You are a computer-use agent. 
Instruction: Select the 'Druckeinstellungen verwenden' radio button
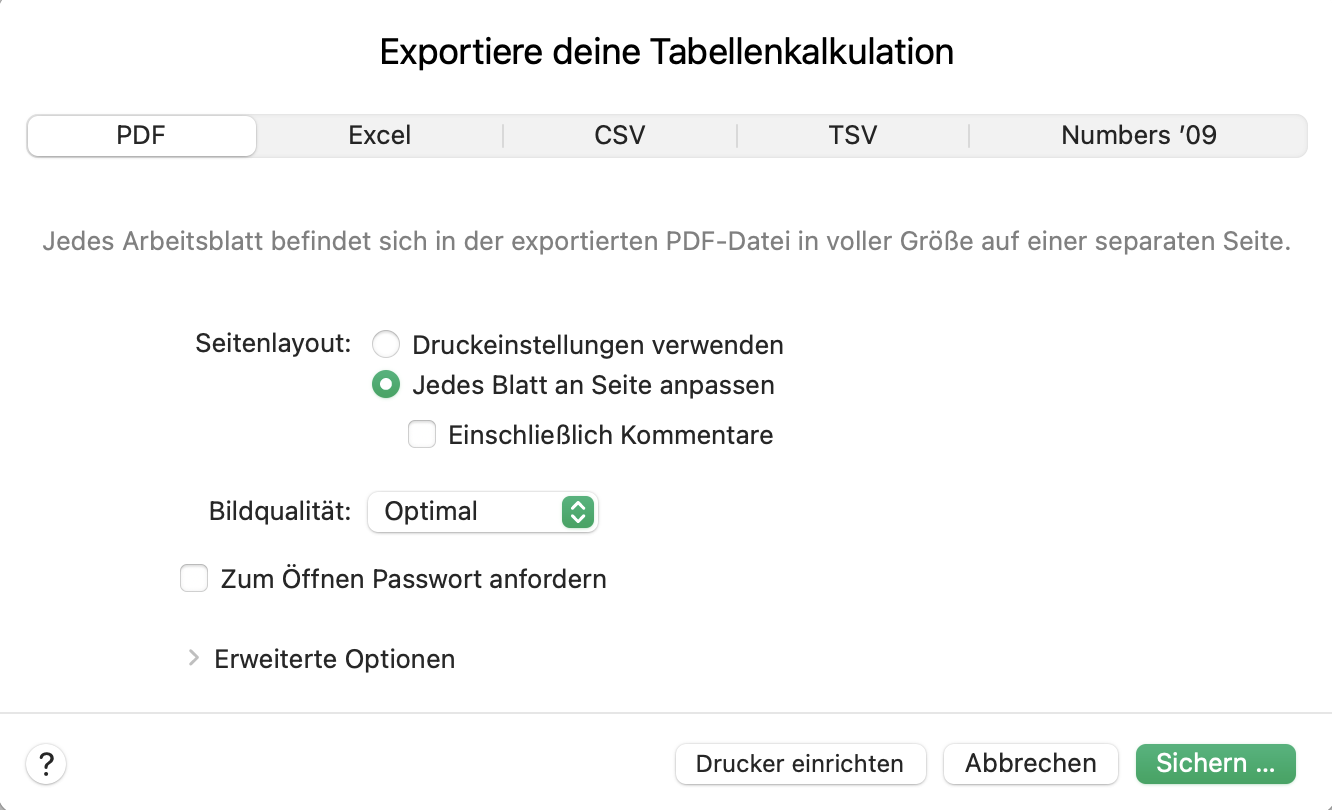tap(386, 345)
